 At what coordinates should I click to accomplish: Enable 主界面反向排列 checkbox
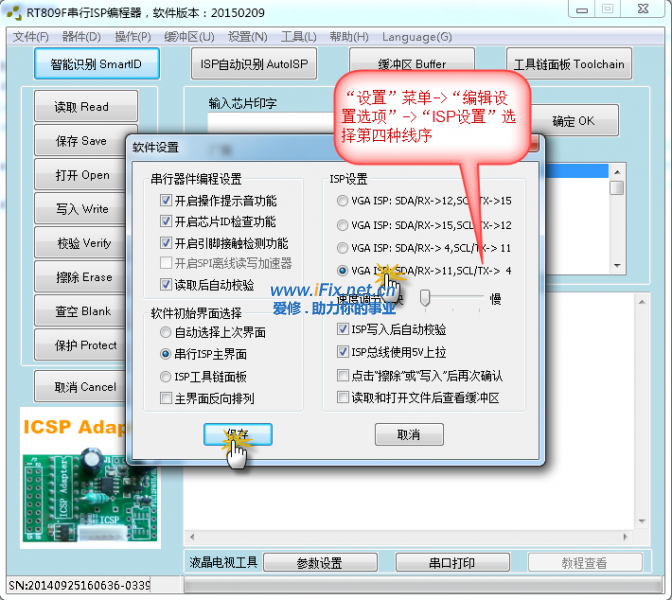(166, 398)
